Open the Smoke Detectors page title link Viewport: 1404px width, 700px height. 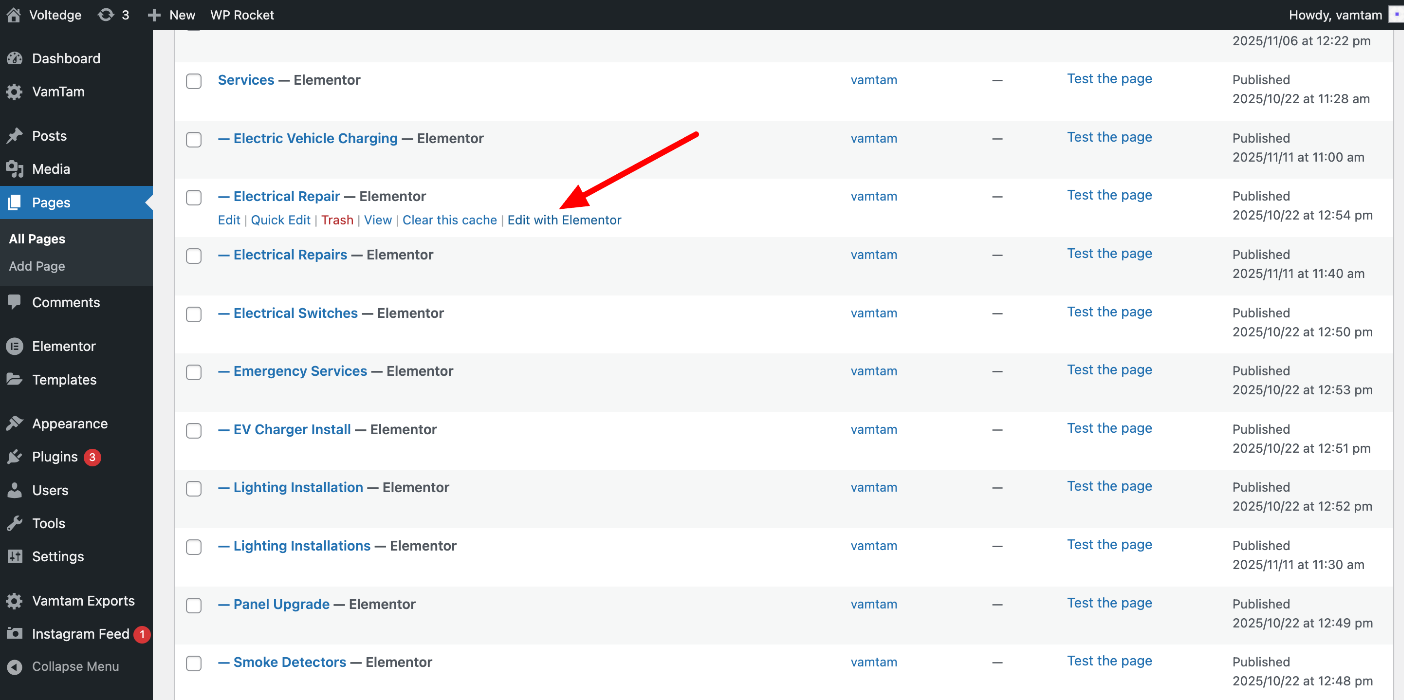click(282, 662)
